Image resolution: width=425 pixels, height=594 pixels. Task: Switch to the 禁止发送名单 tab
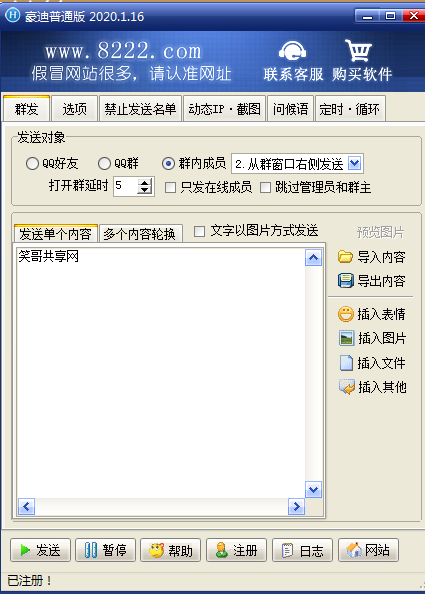[x=140, y=109]
